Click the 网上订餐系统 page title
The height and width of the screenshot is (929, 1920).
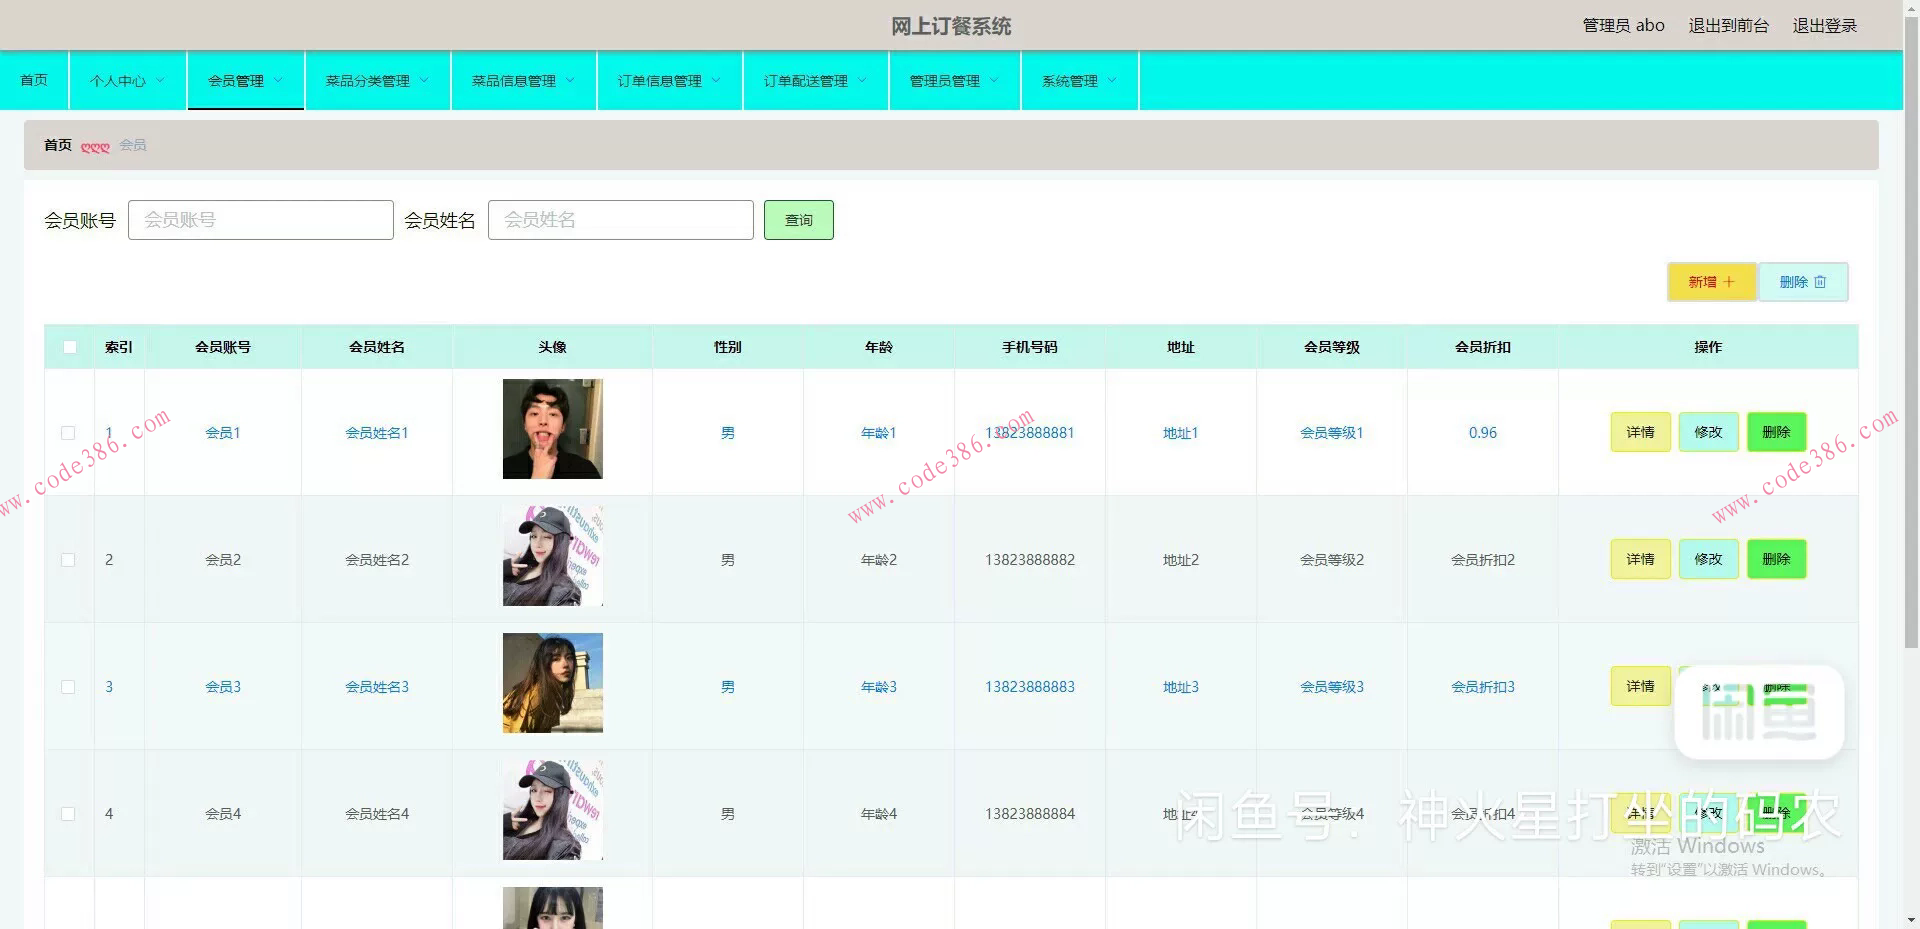951,26
